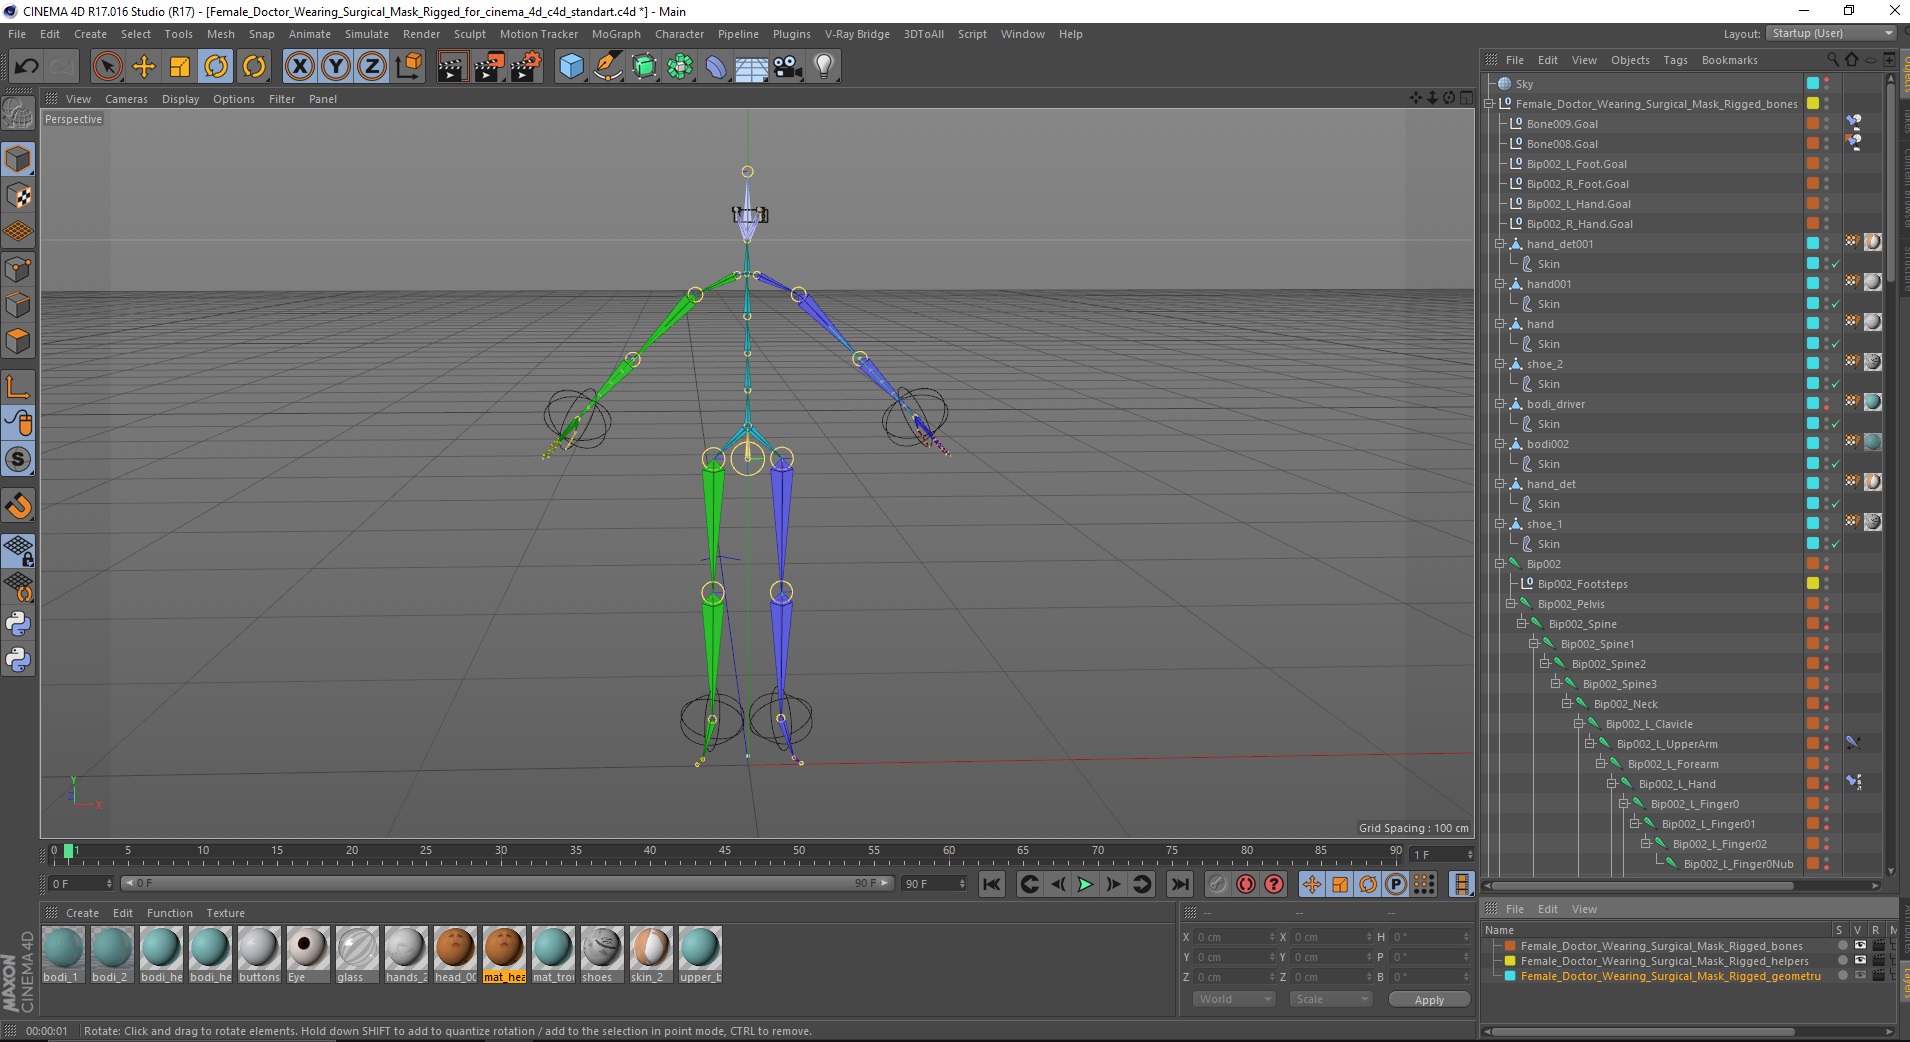The width and height of the screenshot is (1910, 1042).
Task: Switch to Model mode icon
Action: coord(18,159)
